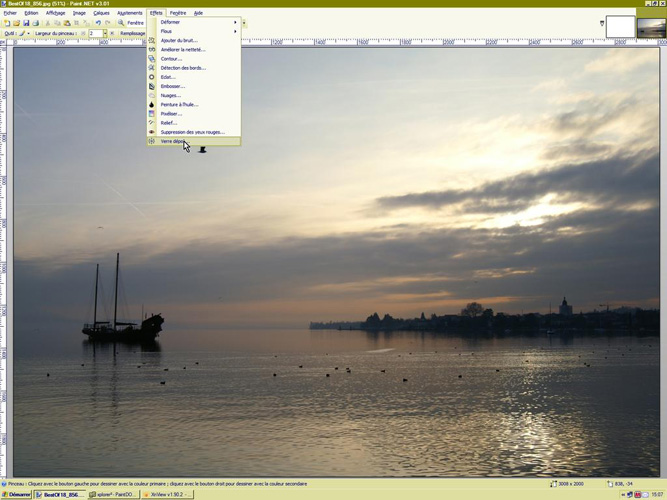Open the Calques menu
The image size is (667, 500).
tap(101, 13)
